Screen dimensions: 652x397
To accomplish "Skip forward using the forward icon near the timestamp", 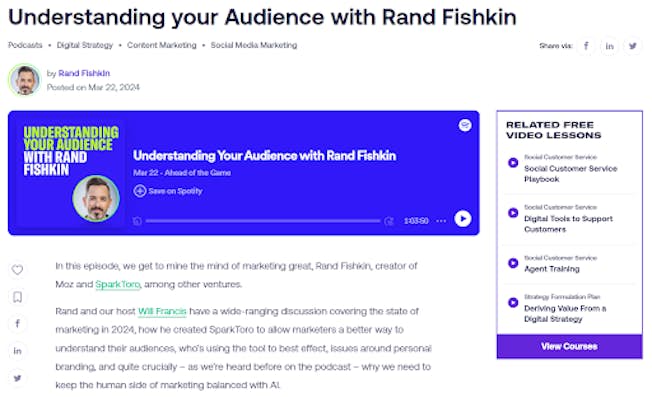I will (389, 221).
